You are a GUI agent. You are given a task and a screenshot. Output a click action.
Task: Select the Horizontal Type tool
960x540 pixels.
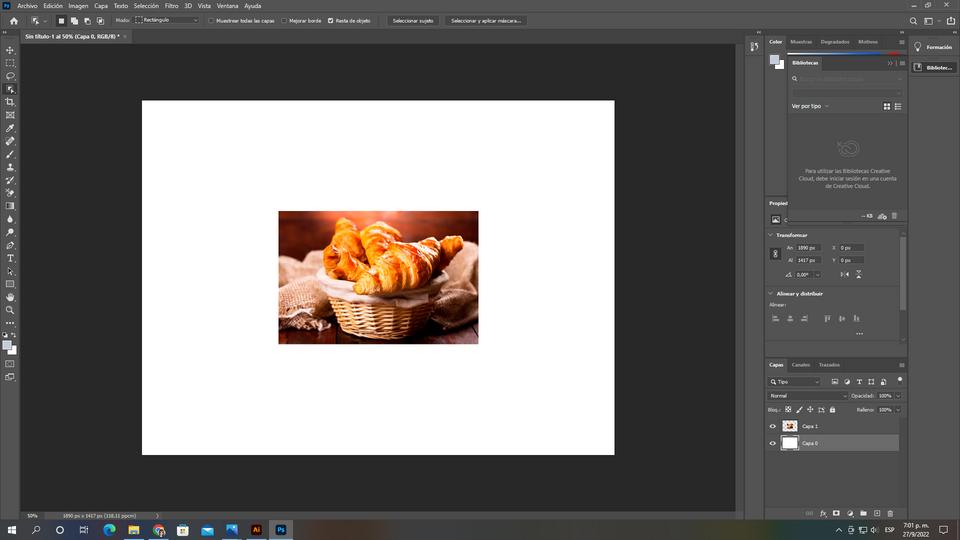[10, 258]
